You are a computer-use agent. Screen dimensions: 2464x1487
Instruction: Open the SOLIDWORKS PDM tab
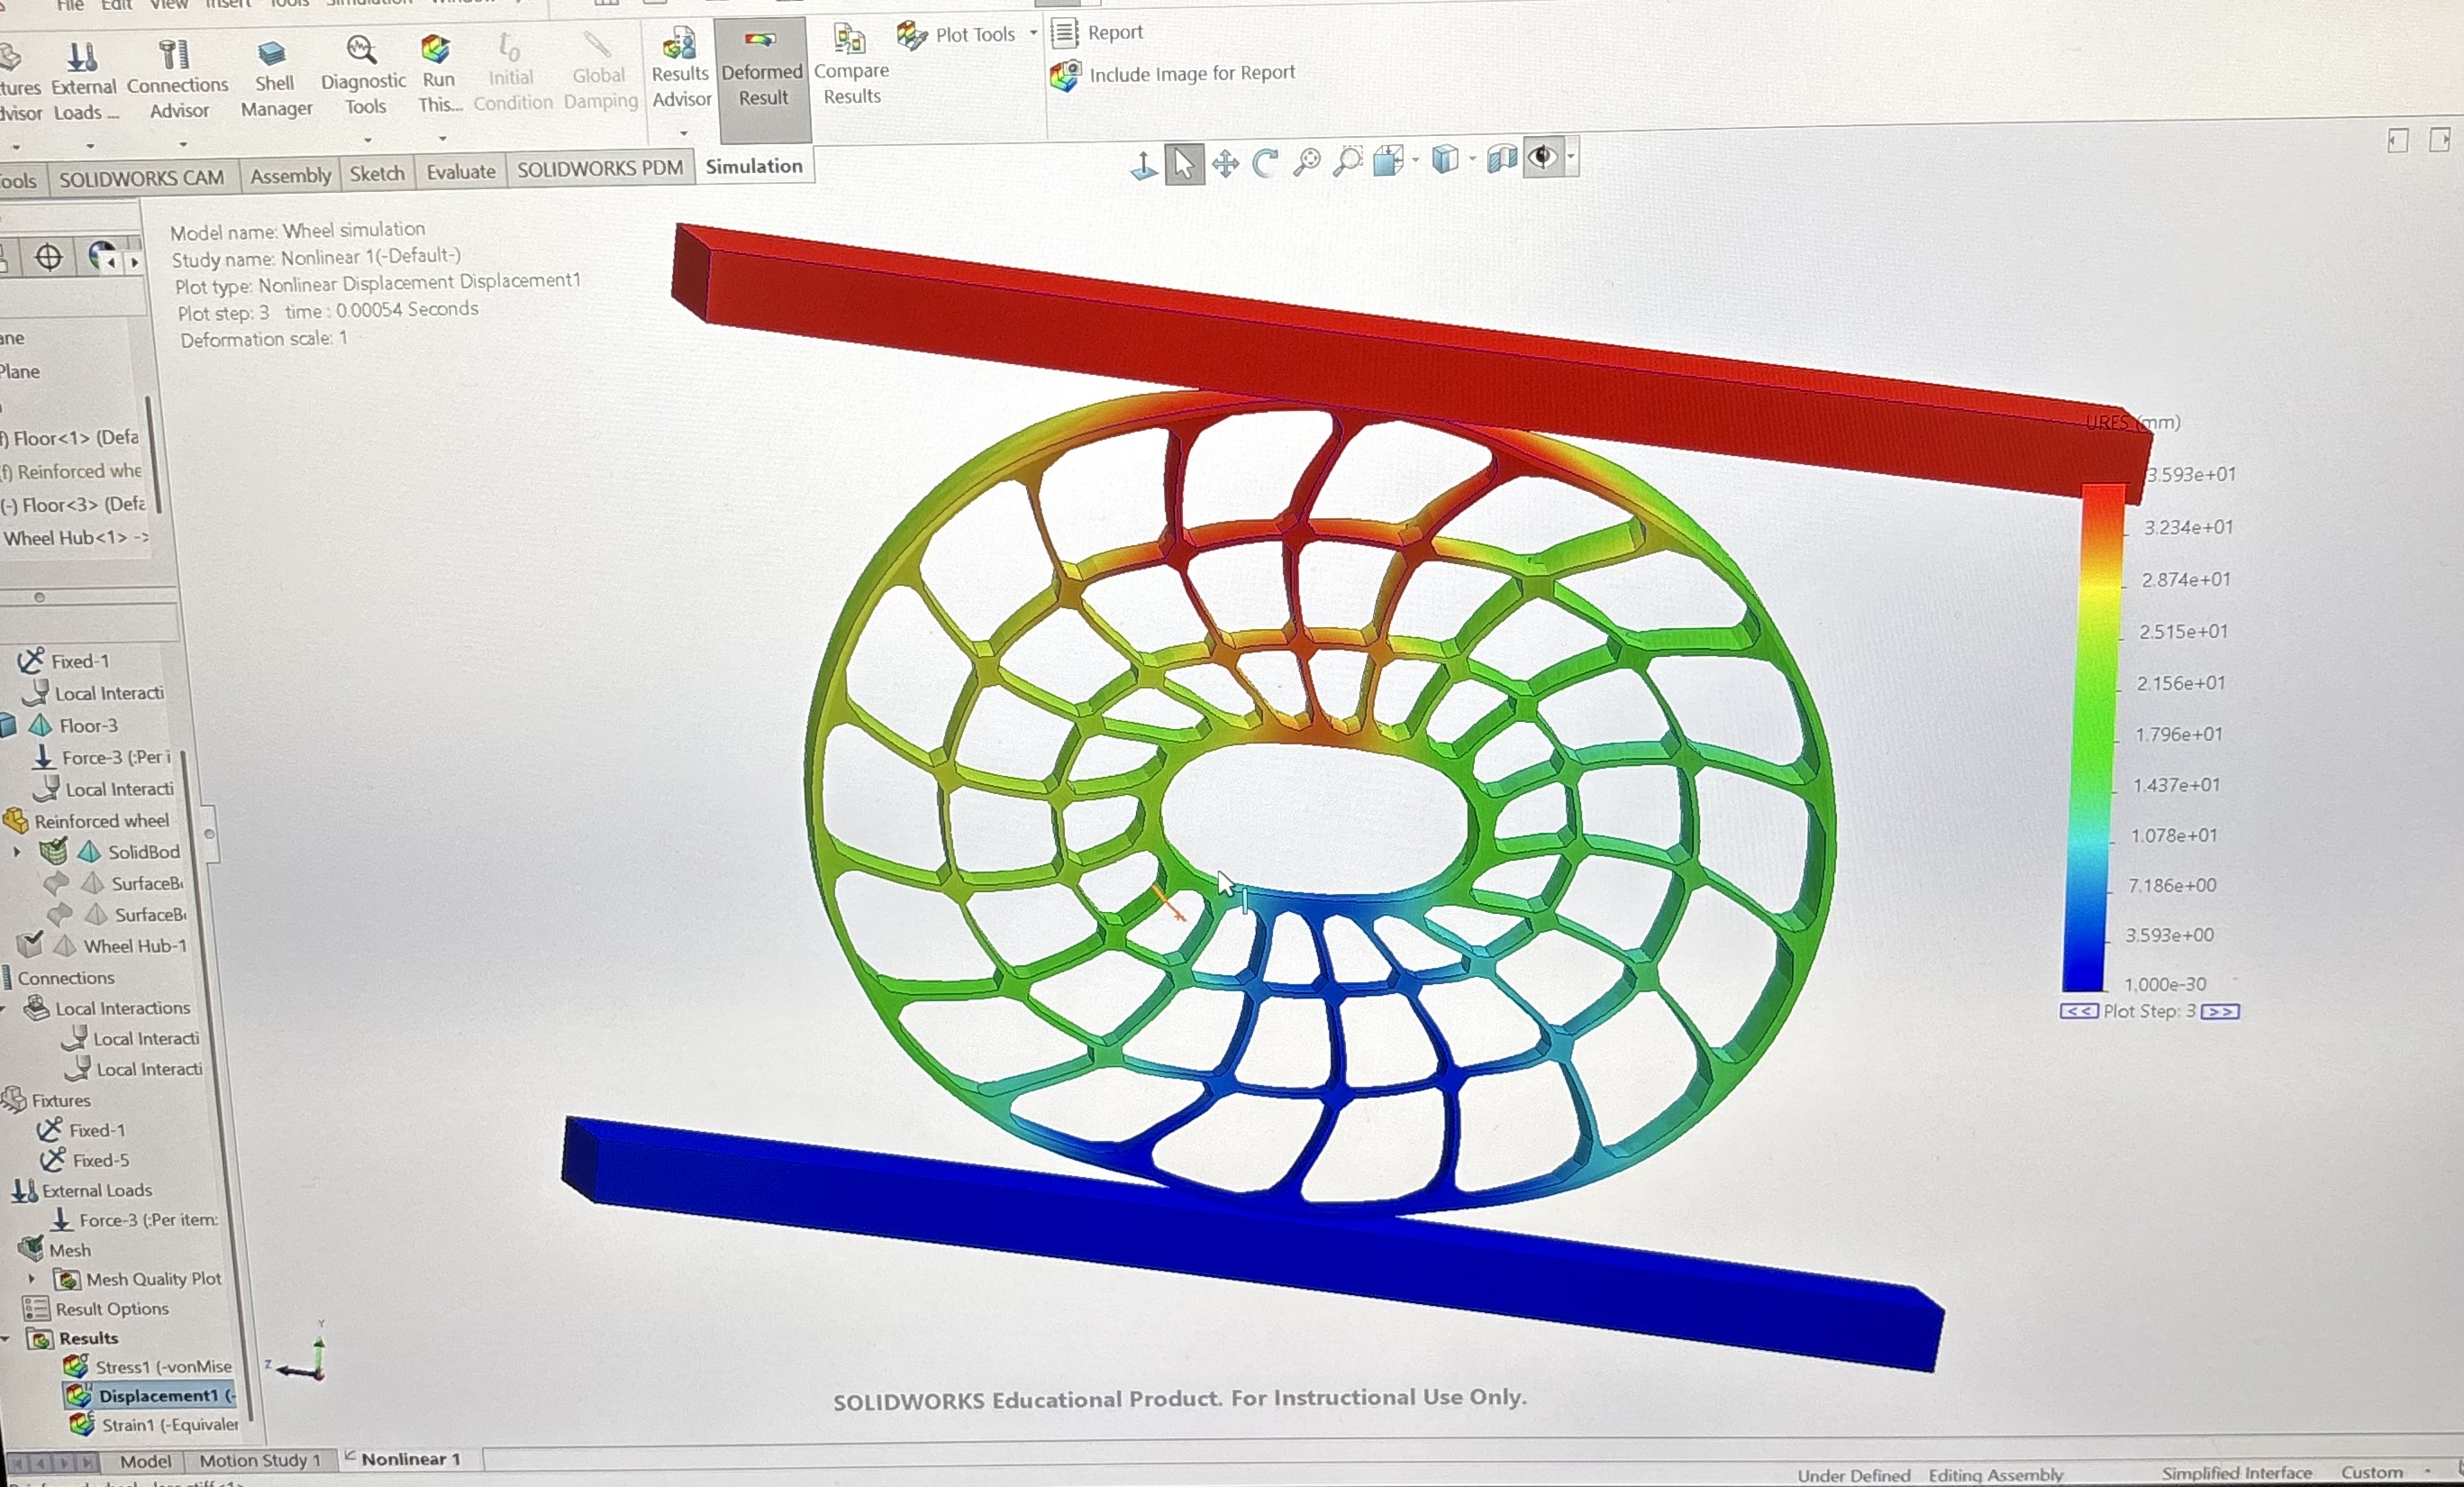click(x=600, y=169)
